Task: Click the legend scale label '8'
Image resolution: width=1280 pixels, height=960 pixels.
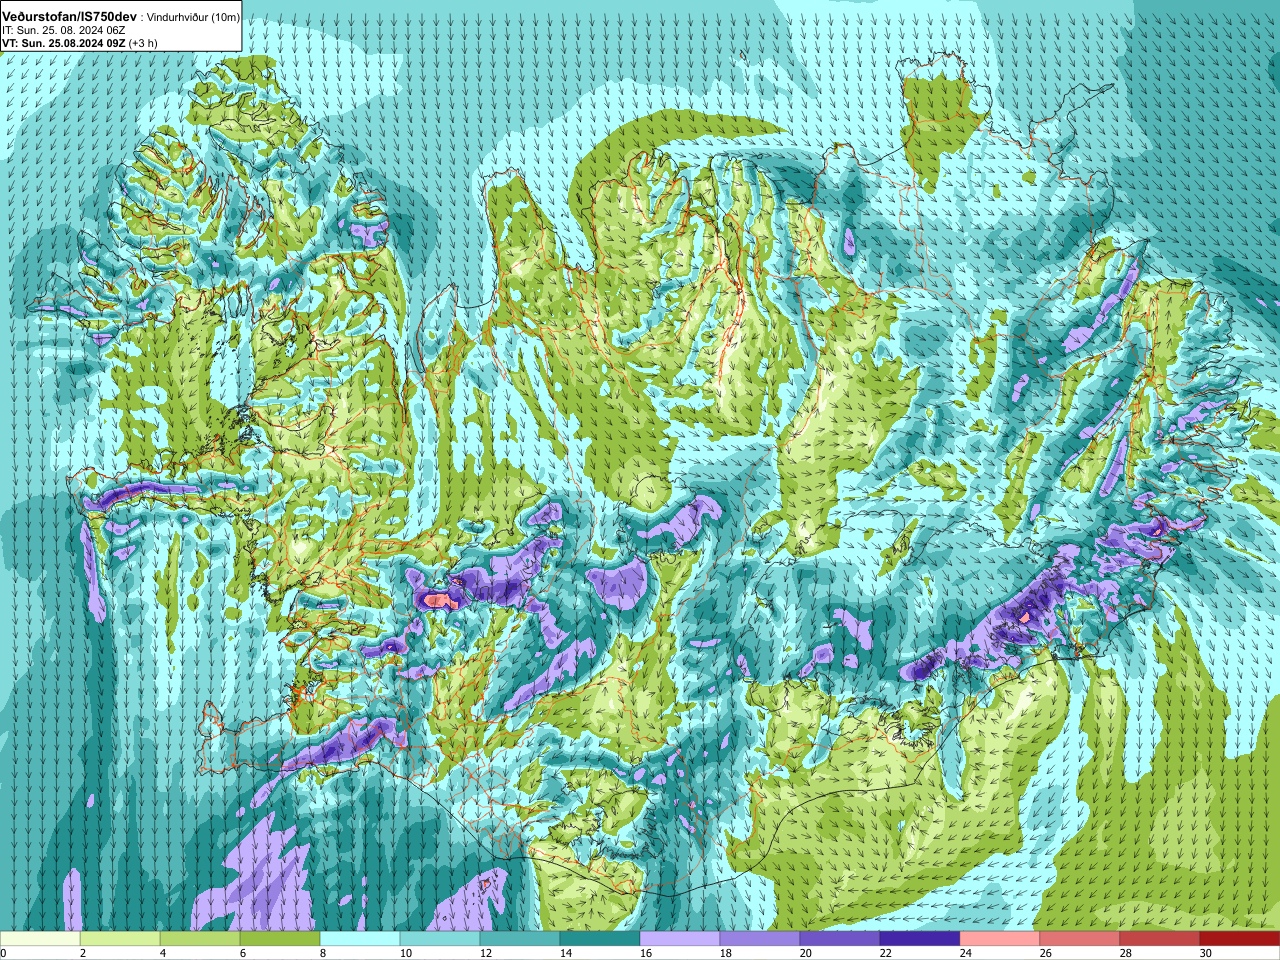Action: click(x=323, y=953)
